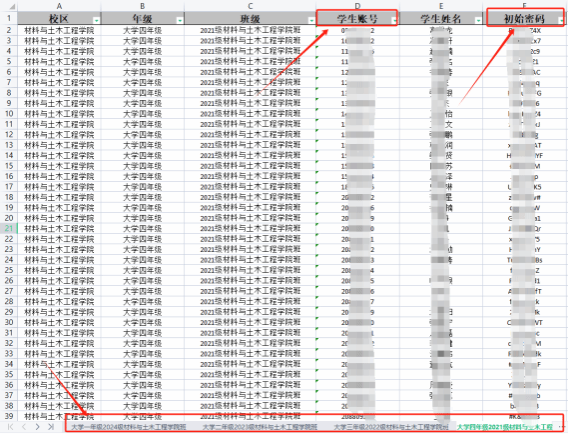Jump to last sheet using navigation arrow
Screen dimensions: 568x434
51,427
